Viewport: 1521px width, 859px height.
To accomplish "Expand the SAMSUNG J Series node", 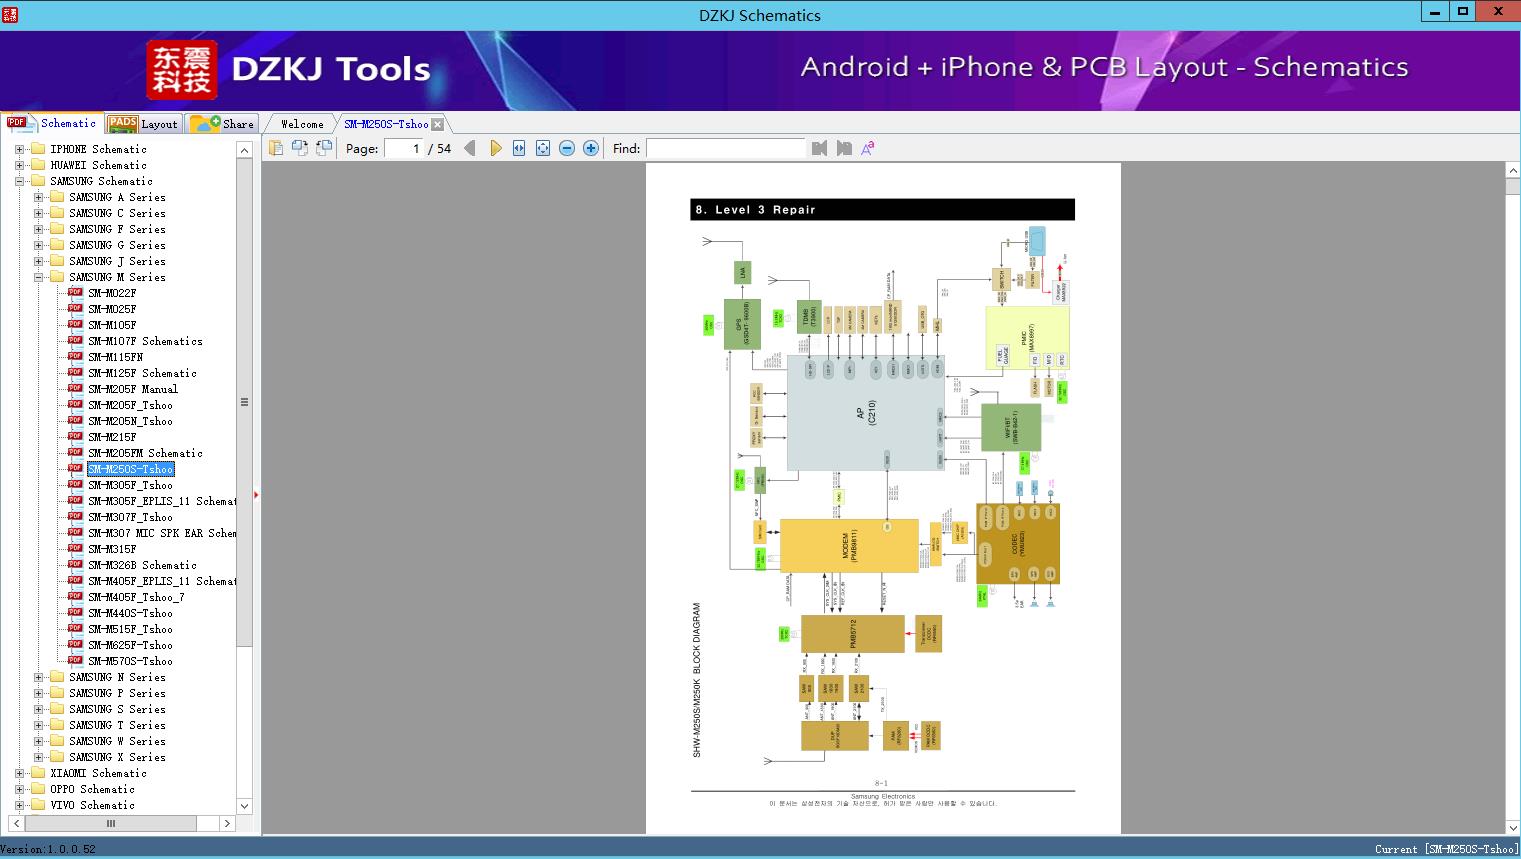I will pyautogui.click(x=38, y=261).
